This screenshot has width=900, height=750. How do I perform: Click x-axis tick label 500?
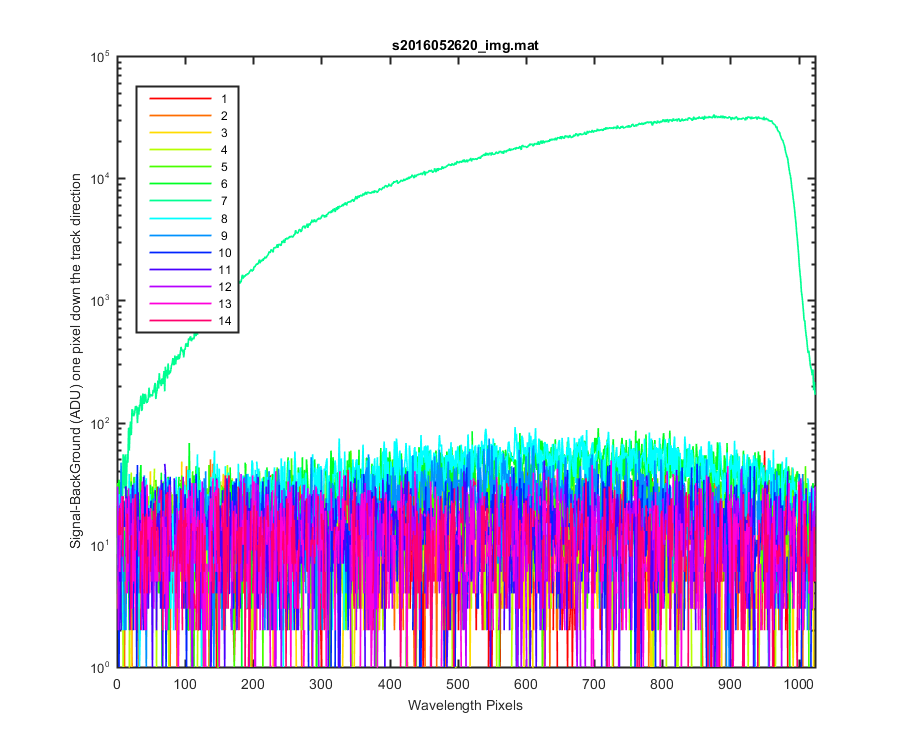[x=457, y=685]
